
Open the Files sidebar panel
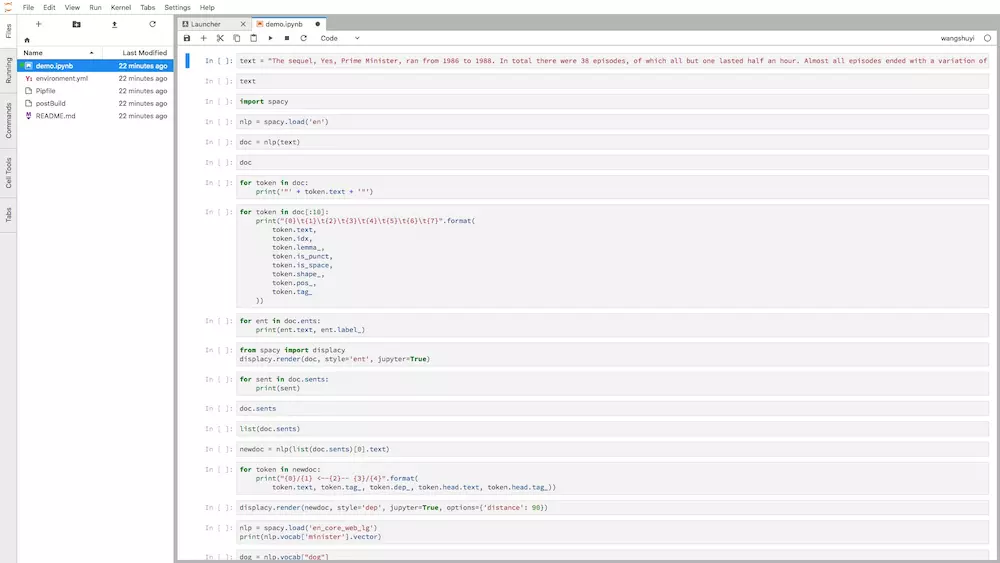click(x=8, y=31)
